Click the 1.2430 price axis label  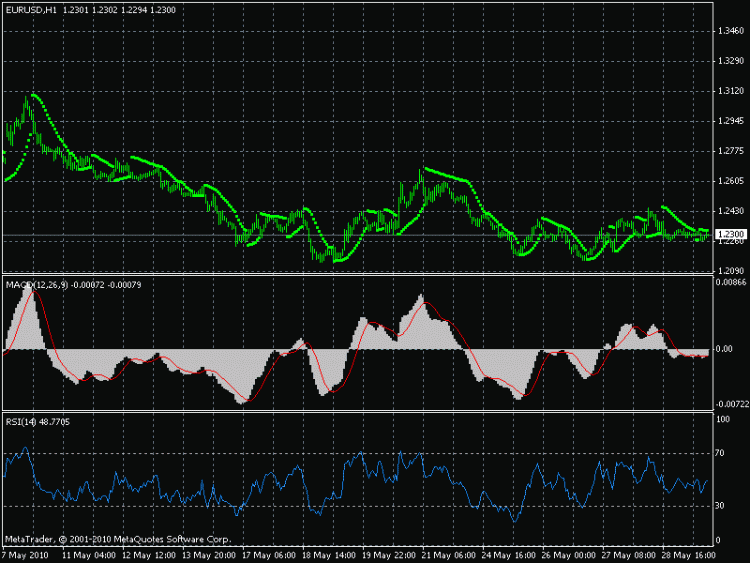coord(731,211)
